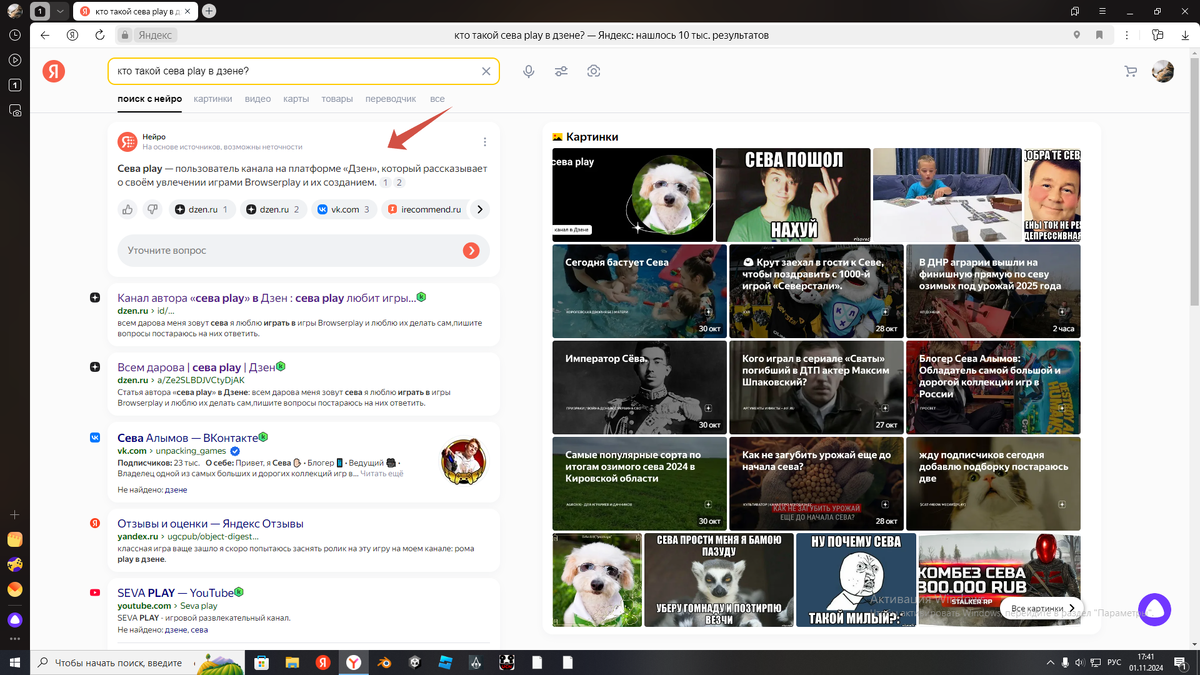Viewport: 1200px width, 675px height.
Task: Click the Yandex home button in toolbar
Action: pyautogui.click(x=72, y=35)
